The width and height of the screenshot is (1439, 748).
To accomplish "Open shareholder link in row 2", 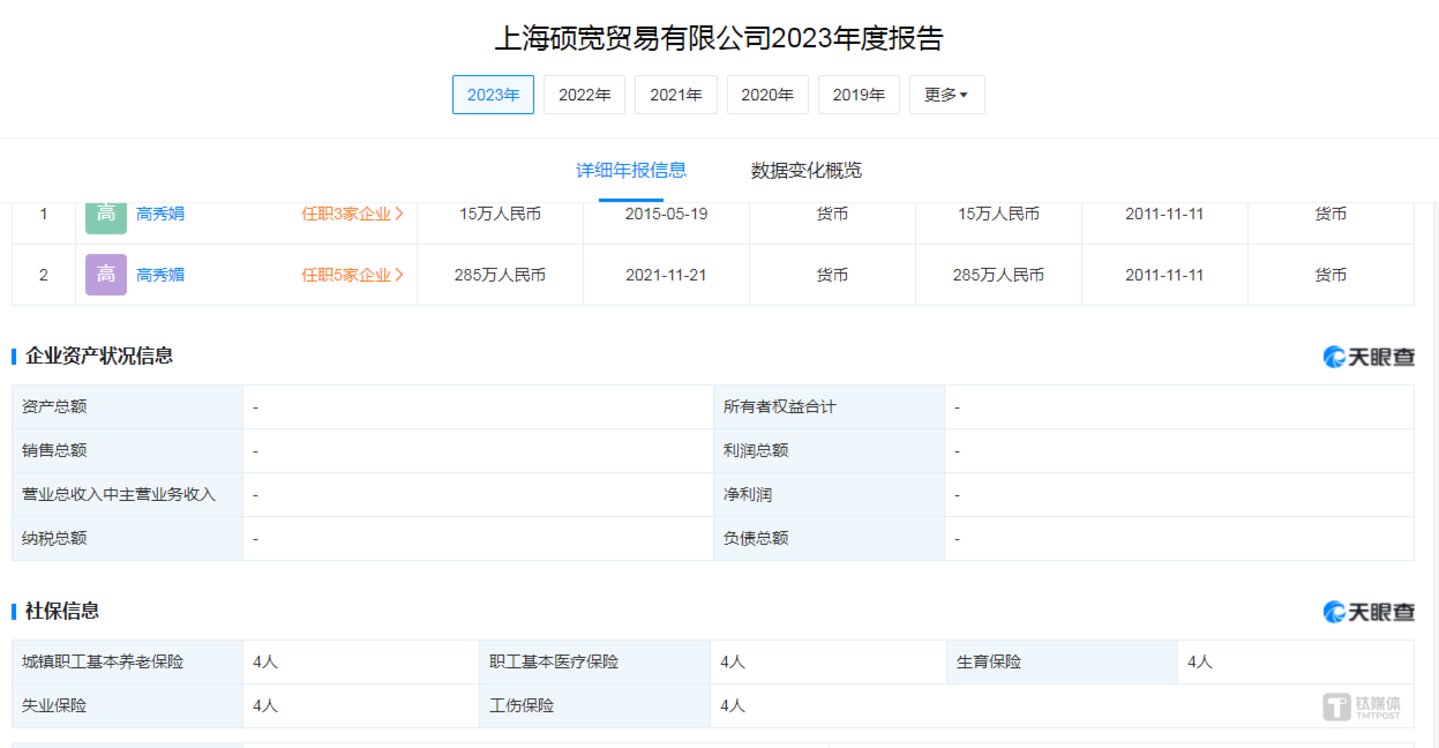I will click(x=160, y=275).
